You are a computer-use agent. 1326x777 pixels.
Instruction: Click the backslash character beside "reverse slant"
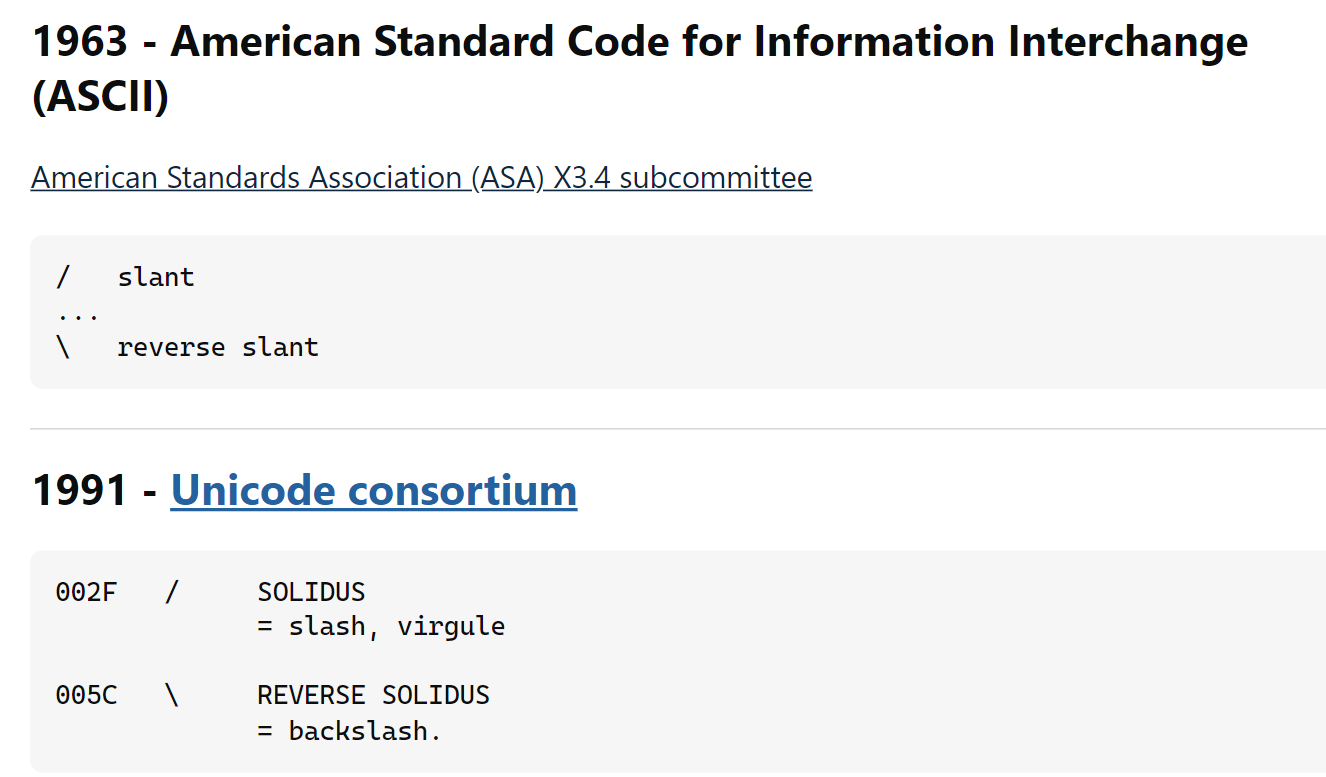point(64,347)
